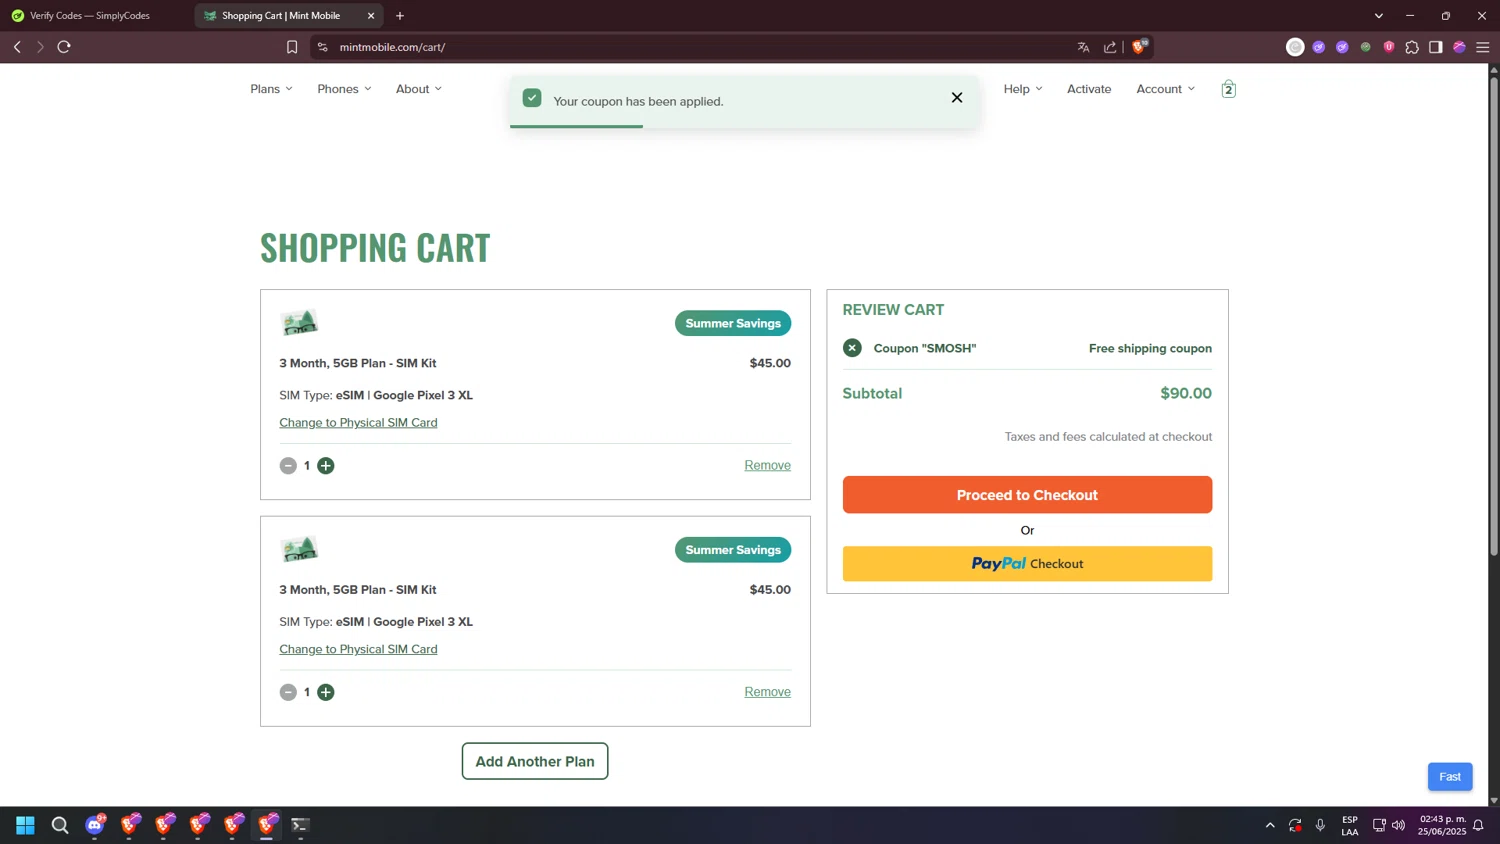Dismiss the coupon applied notification
1500x844 pixels.
pyautogui.click(x=957, y=98)
